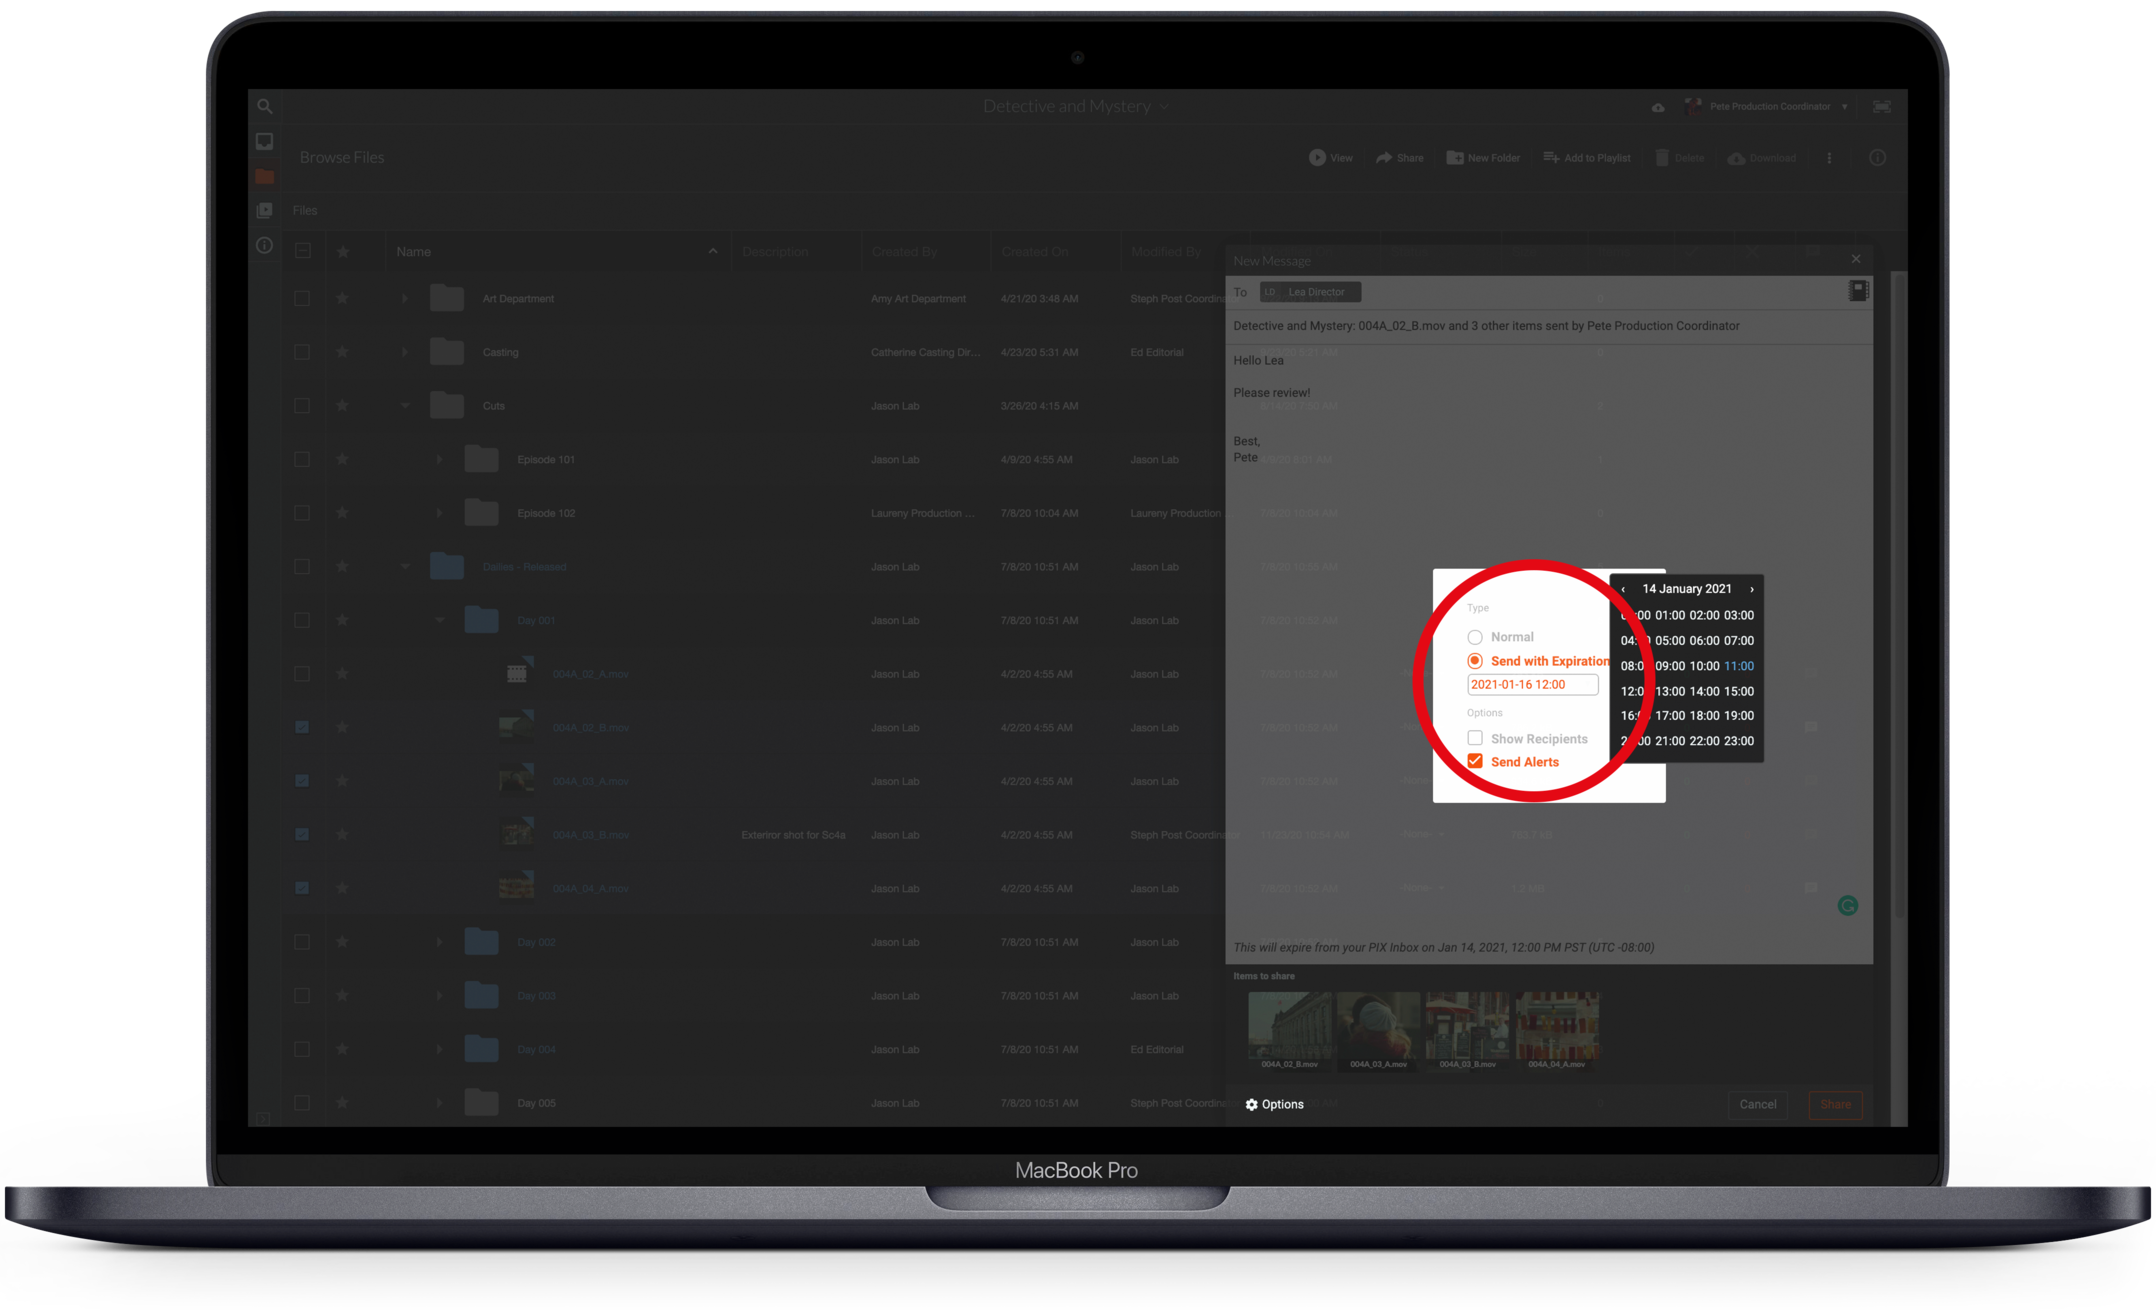Click the Cancel button
The height and width of the screenshot is (1310, 2156).
click(1757, 1104)
